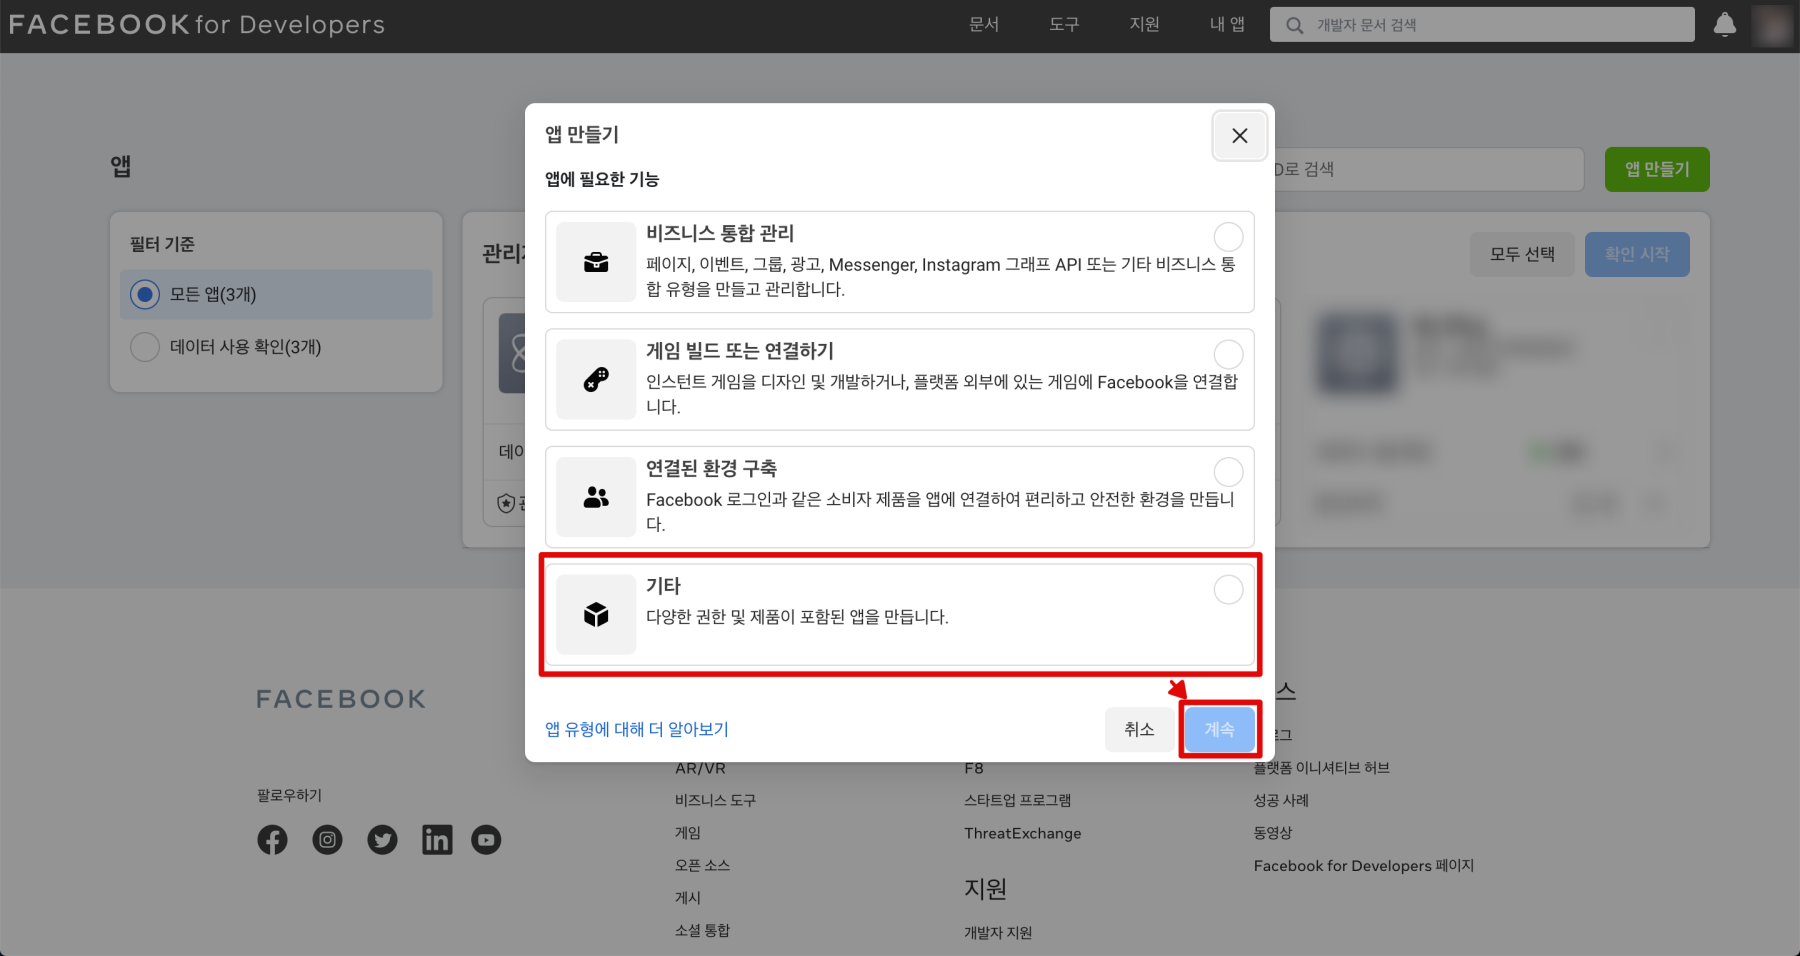This screenshot has width=1800, height=956.
Task: Click the app search field behind the dialog
Action: (1430, 169)
